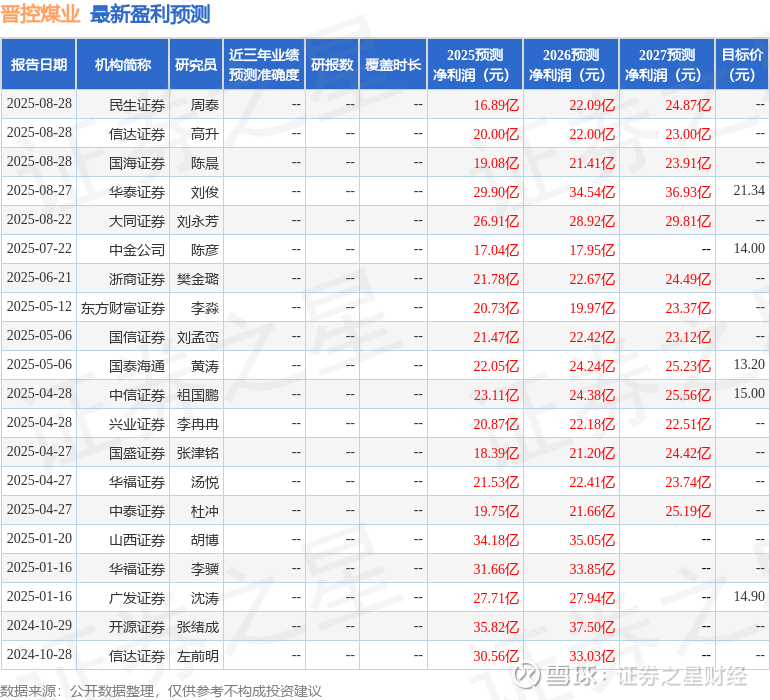
Task: Click the 2025-06-21 date cell
Action: (x=39, y=277)
